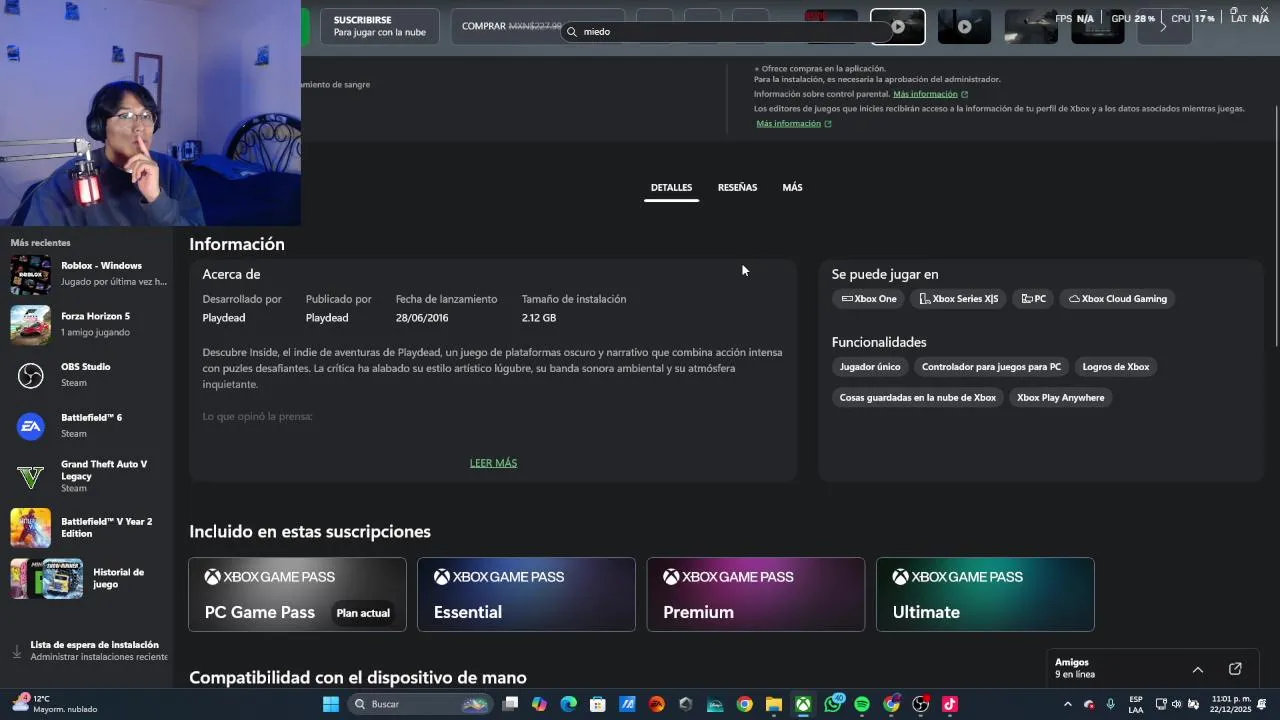Click ESP LAA language indicator
This screenshot has width=1280, height=720.
point(1136,704)
